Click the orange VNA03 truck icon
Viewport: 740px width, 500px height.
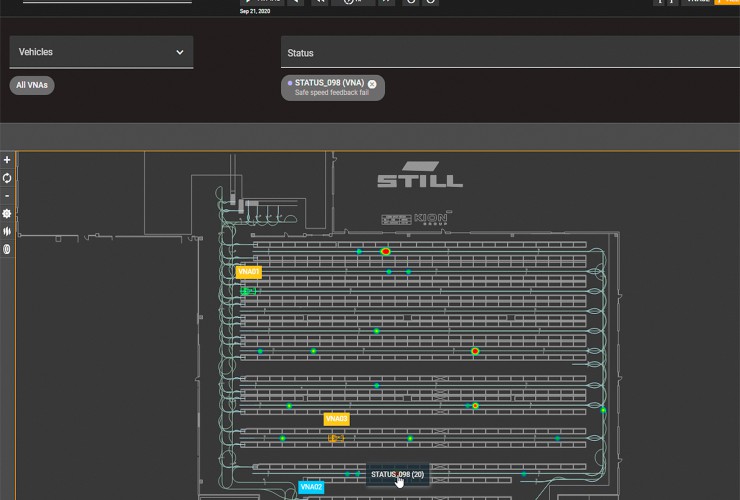(336, 438)
